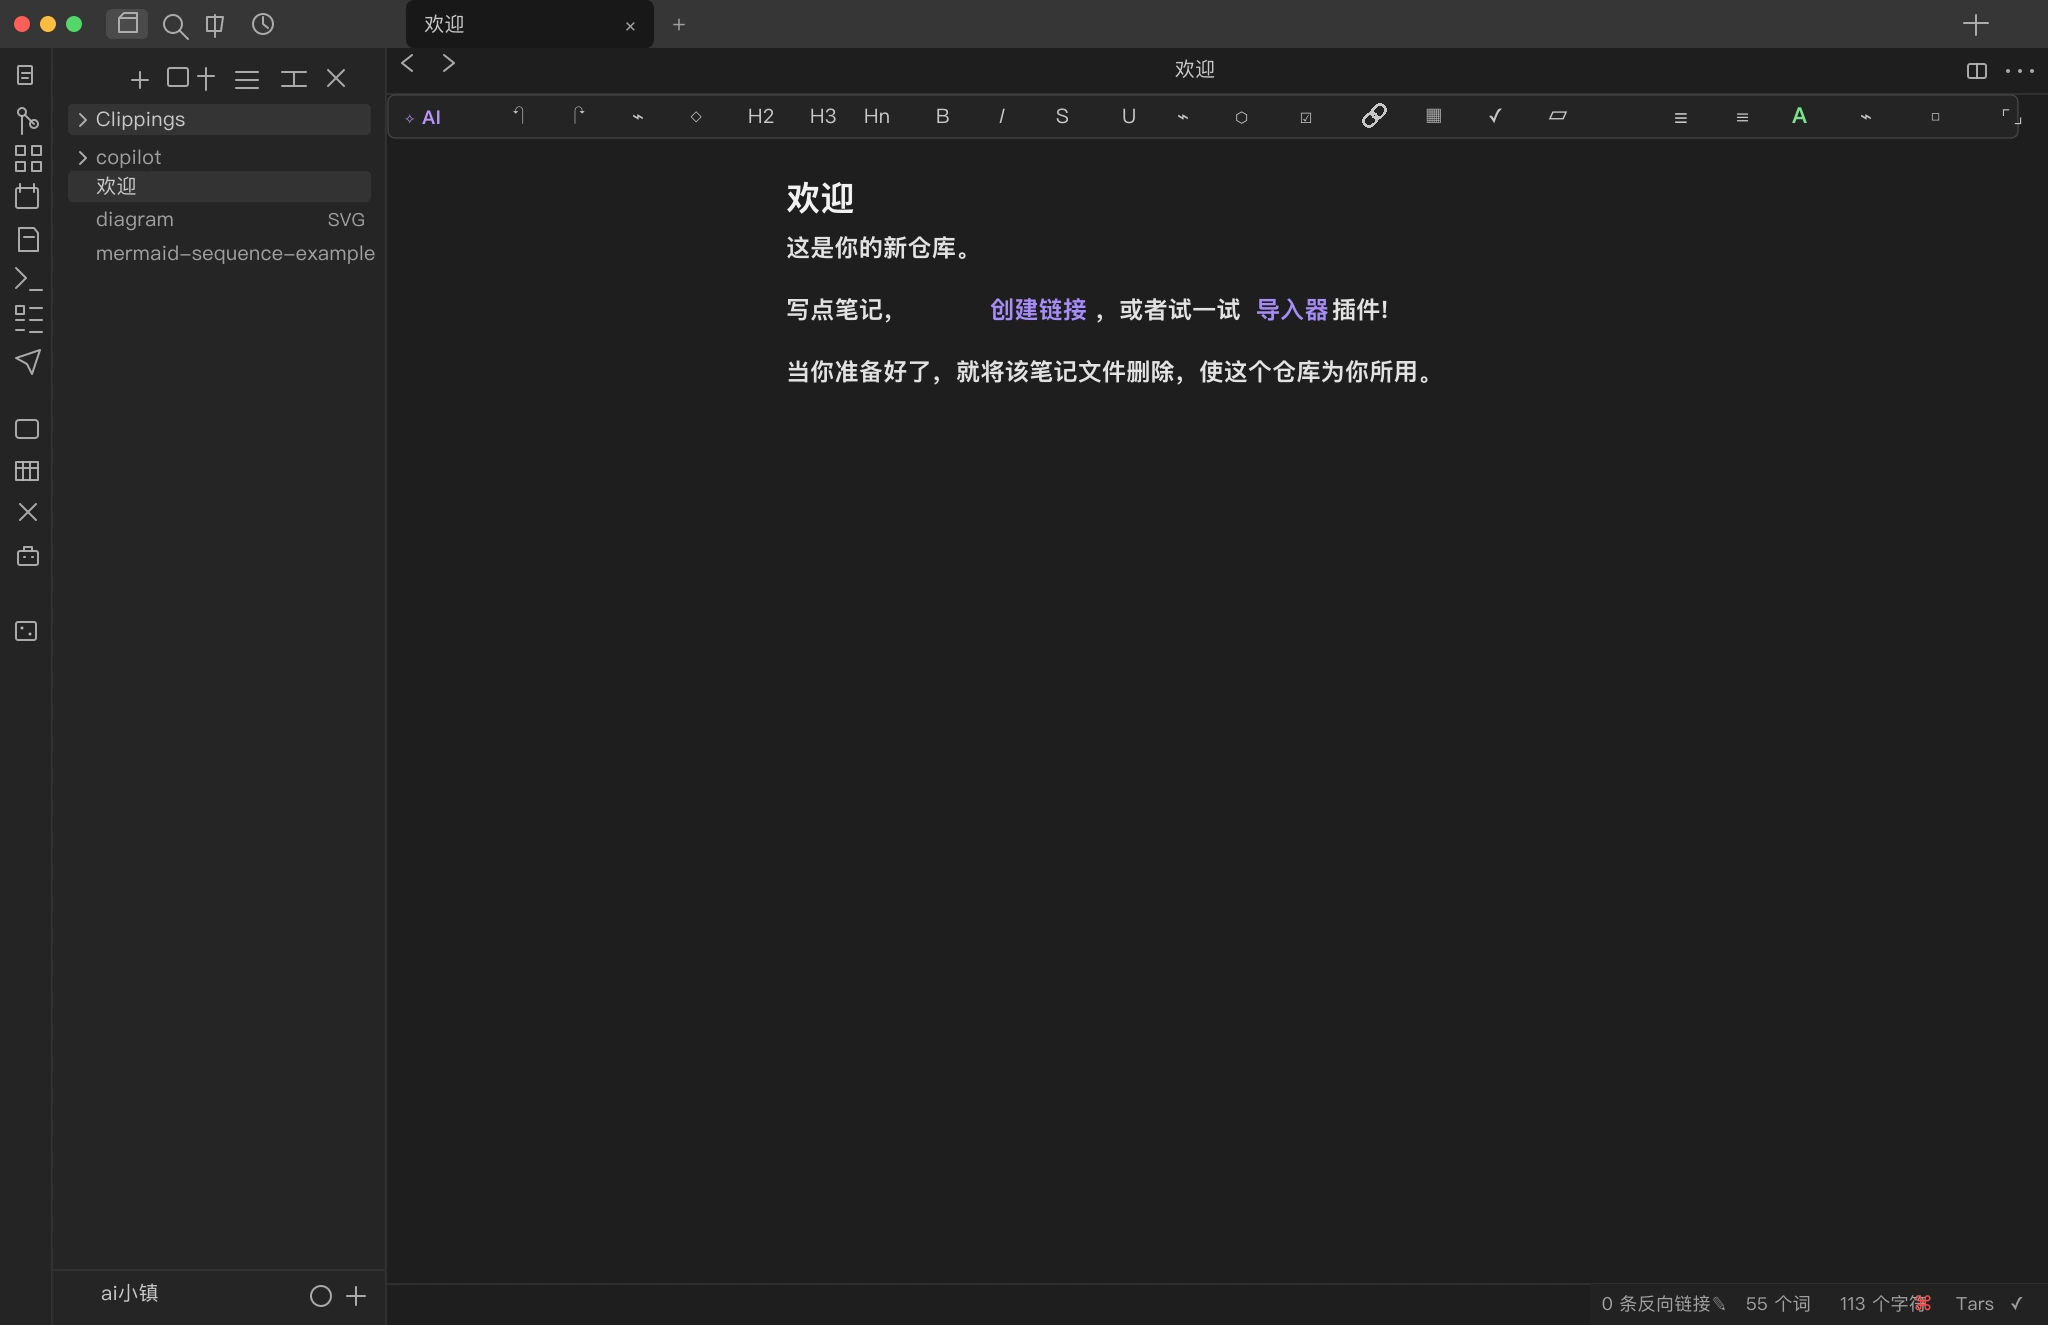
Task: Click the briefcase robot icon in the ribbon
Action: pos(28,556)
